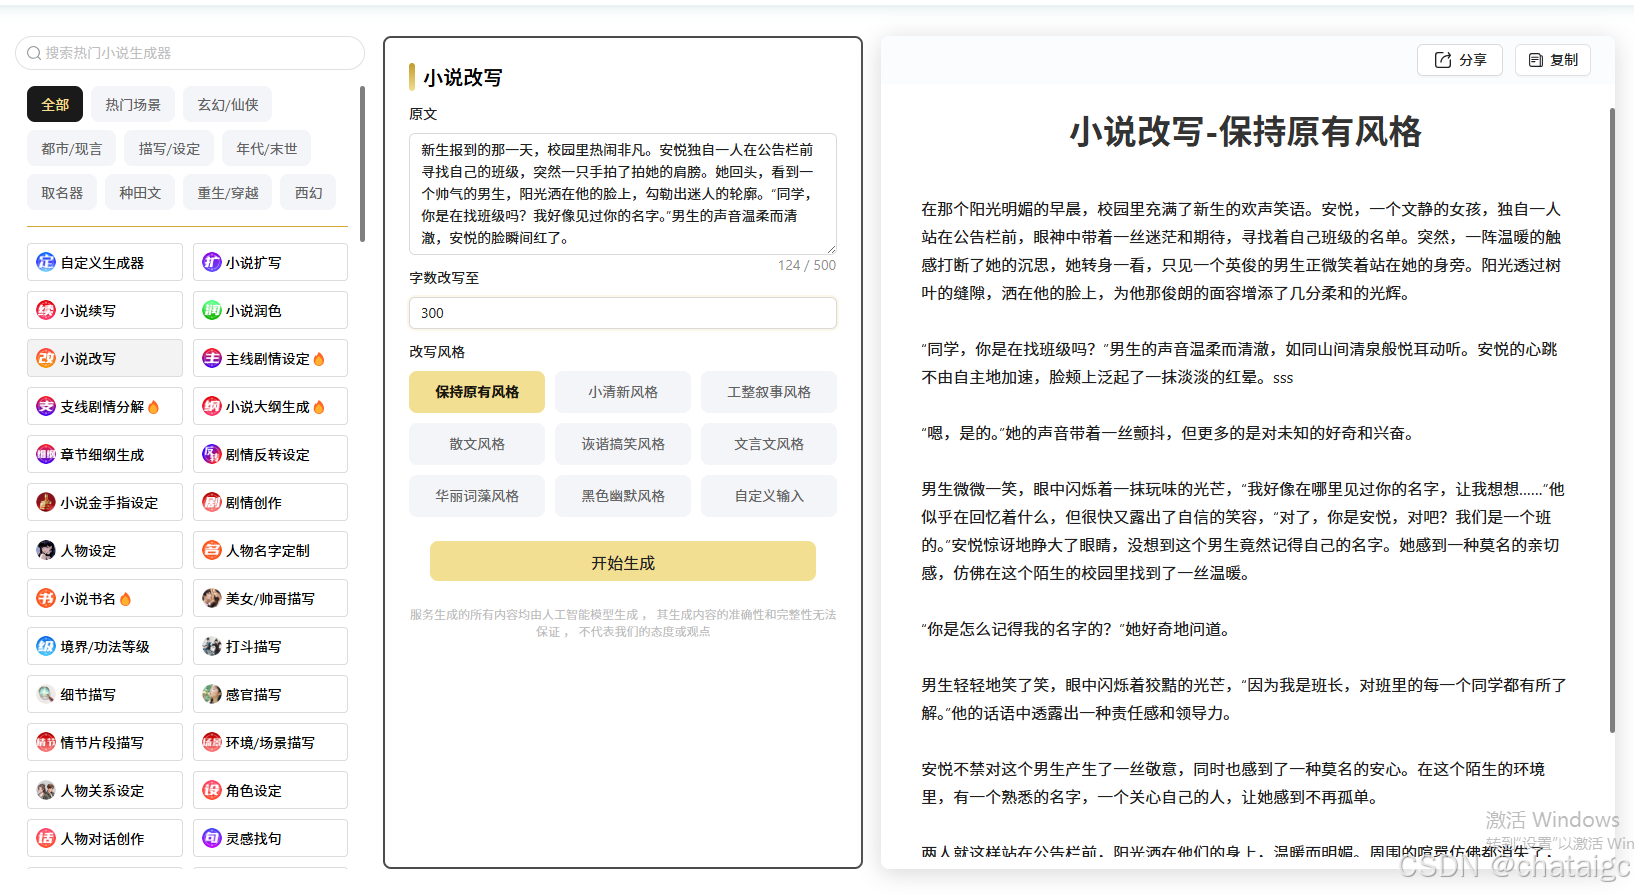The height and width of the screenshot is (894, 1634).
Task: Click the 开始生成 button
Action: [x=623, y=562]
